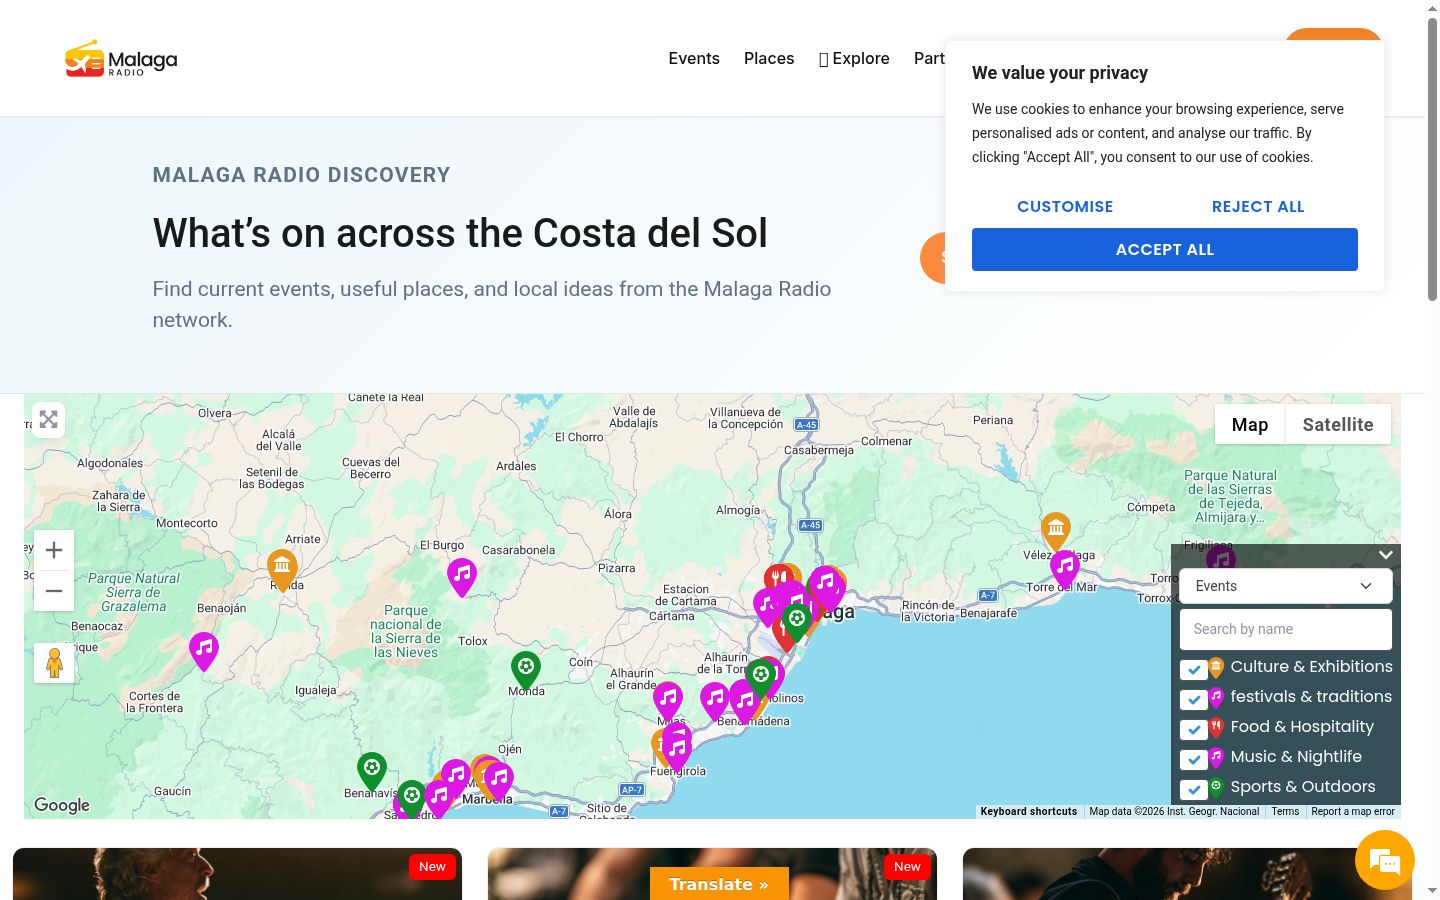Open the Events dropdown in map filter
The height and width of the screenshot is (900, 1440).
pos(1285,586)
